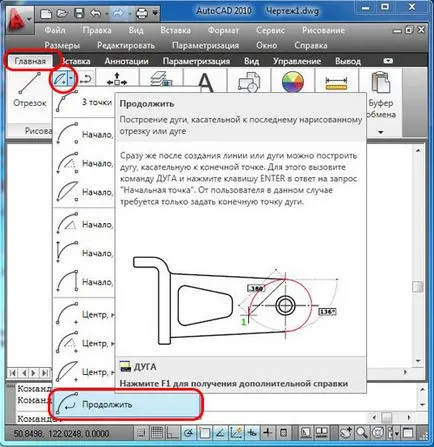Toggle grid display in status bar
Viewport: 434px width, 447px height.
pos(157,433)
